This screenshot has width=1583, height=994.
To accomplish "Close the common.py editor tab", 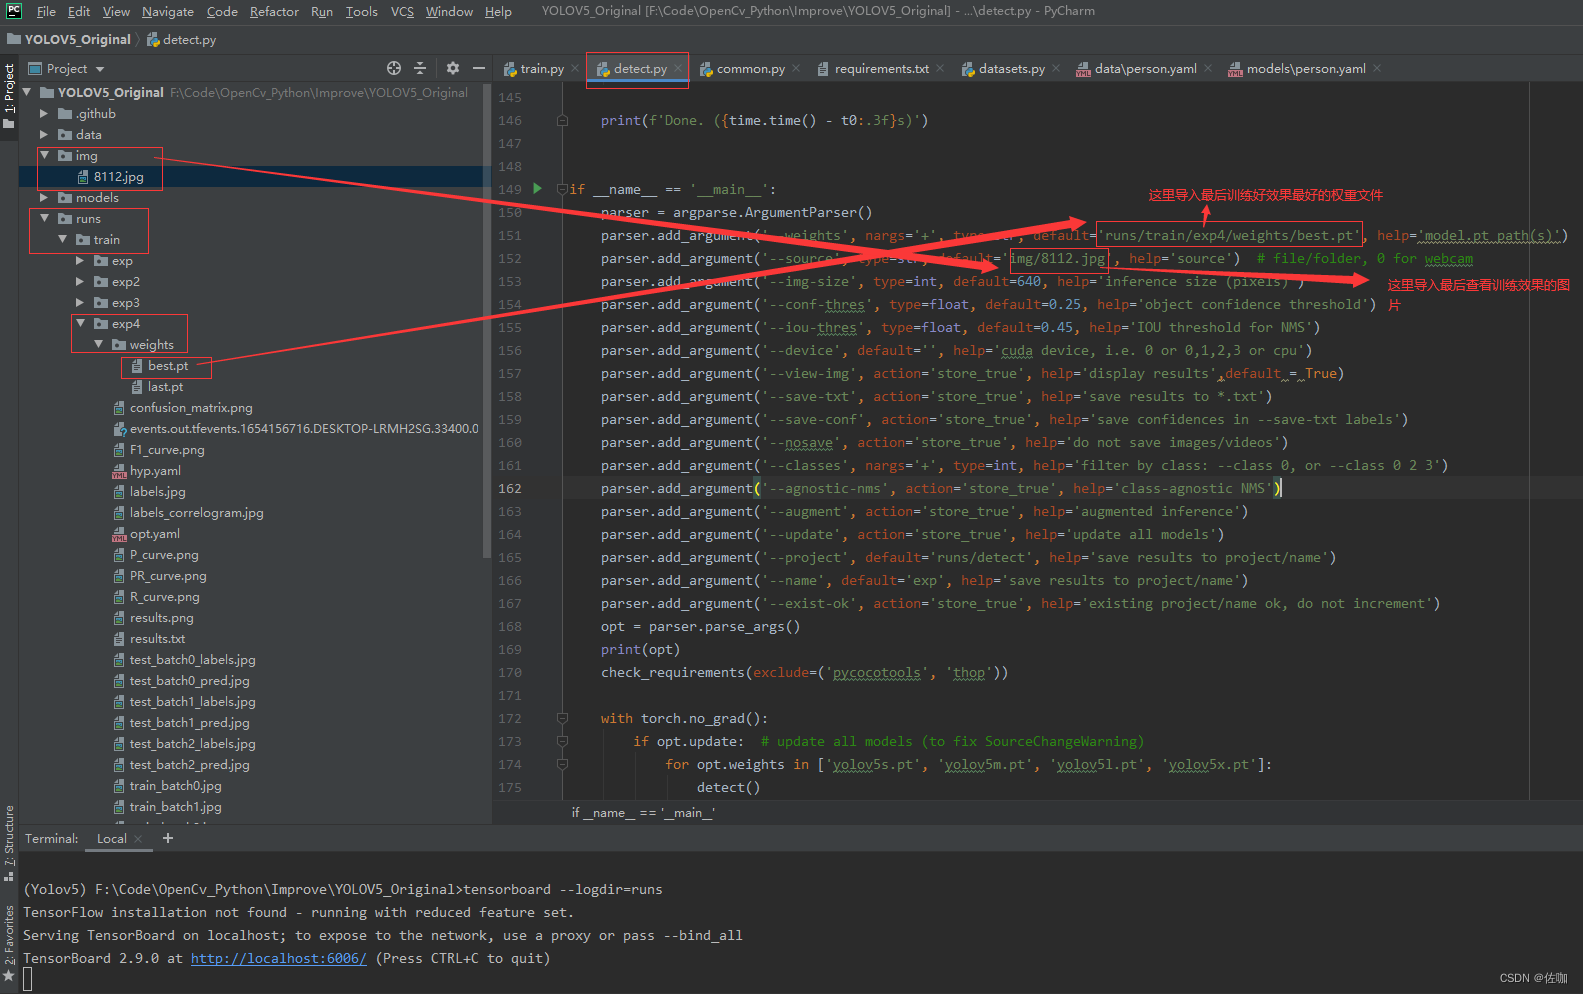I will (x=796, y=69).
